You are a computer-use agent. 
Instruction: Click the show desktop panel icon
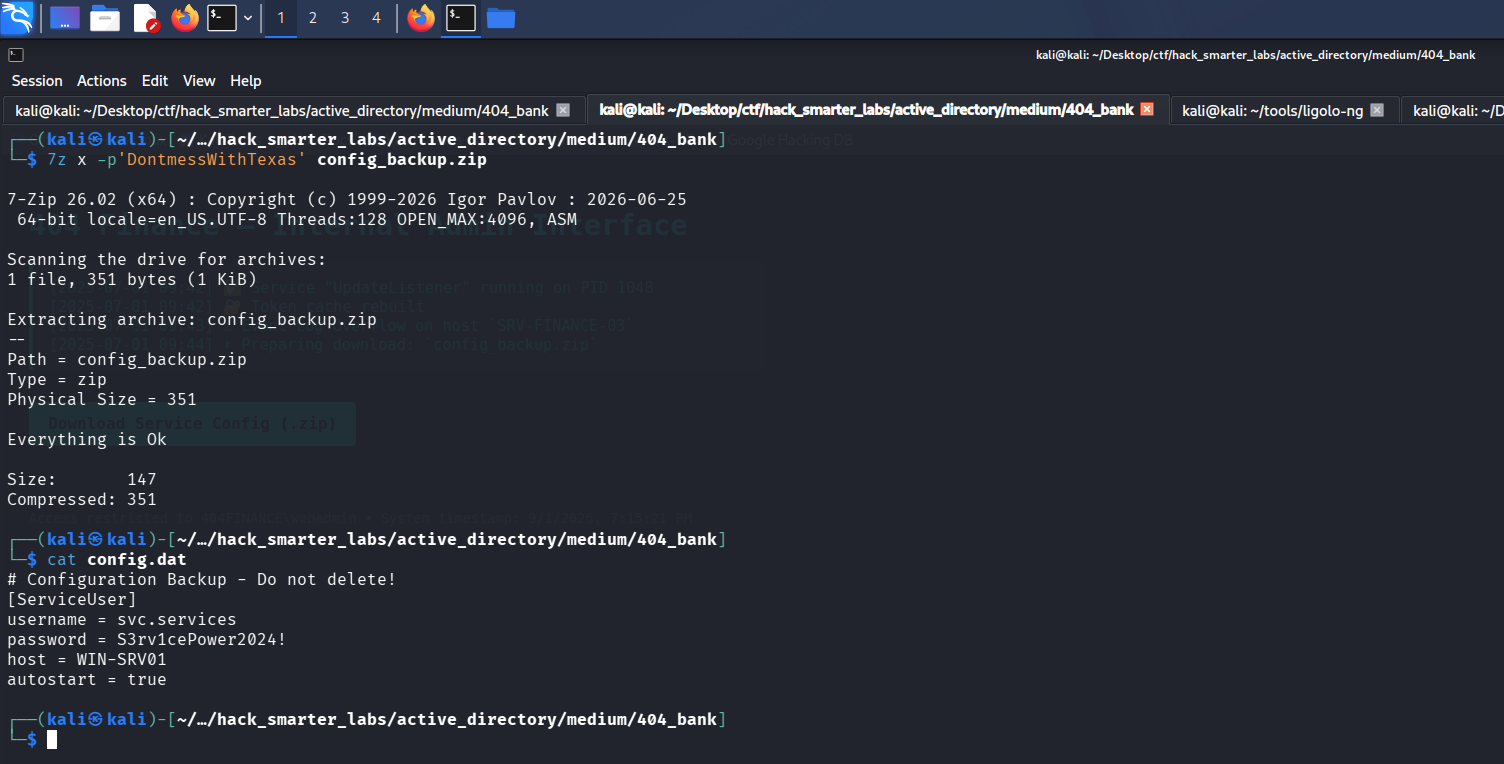(65, 17)
